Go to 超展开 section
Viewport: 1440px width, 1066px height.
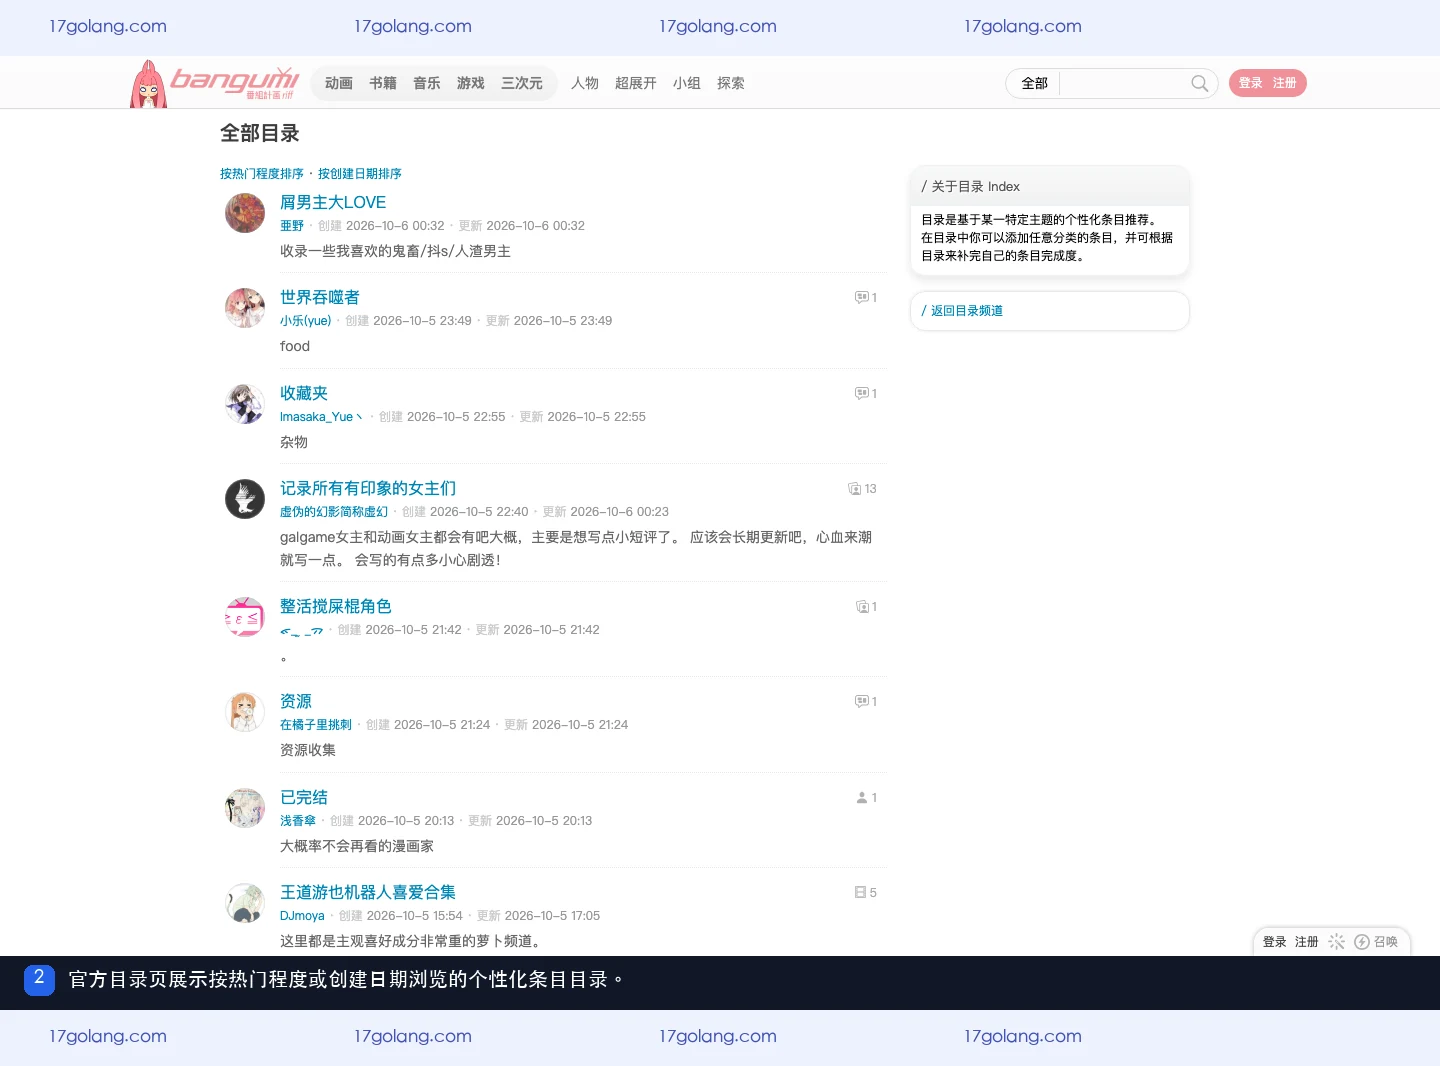click(x=636, y=83)
